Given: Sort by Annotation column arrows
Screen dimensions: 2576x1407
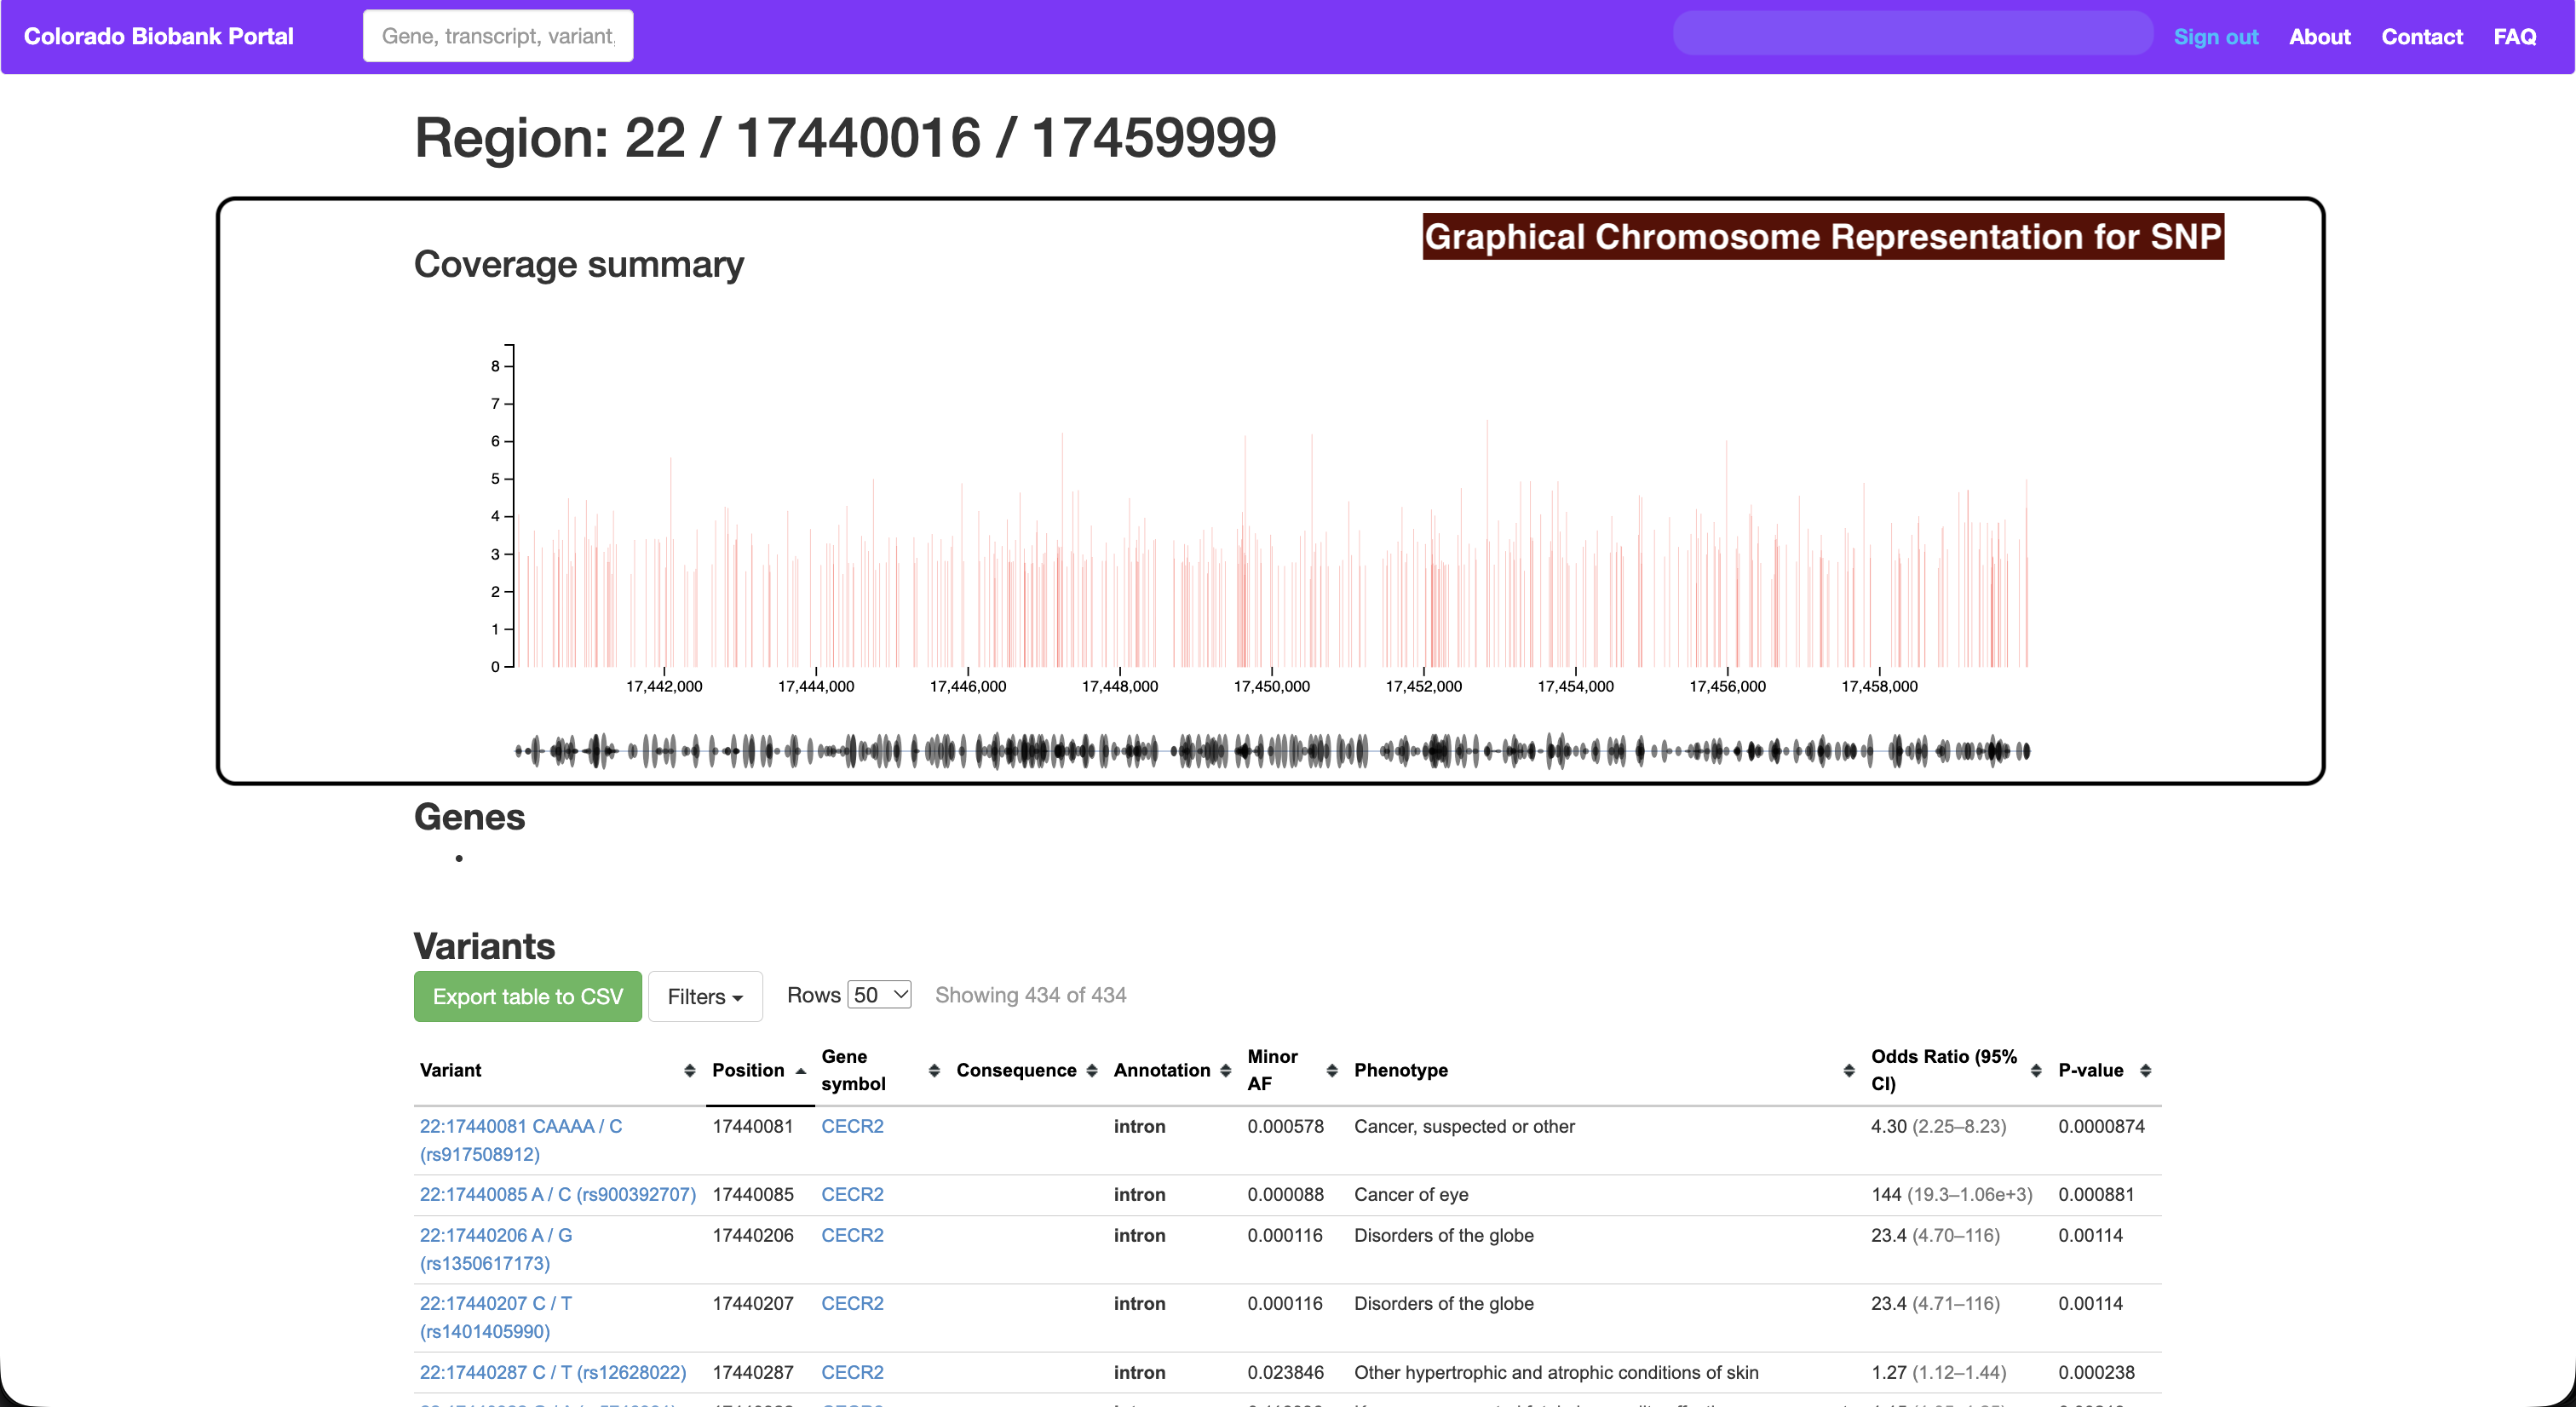Looking at the screenshot, I should click(1225, 1071).
